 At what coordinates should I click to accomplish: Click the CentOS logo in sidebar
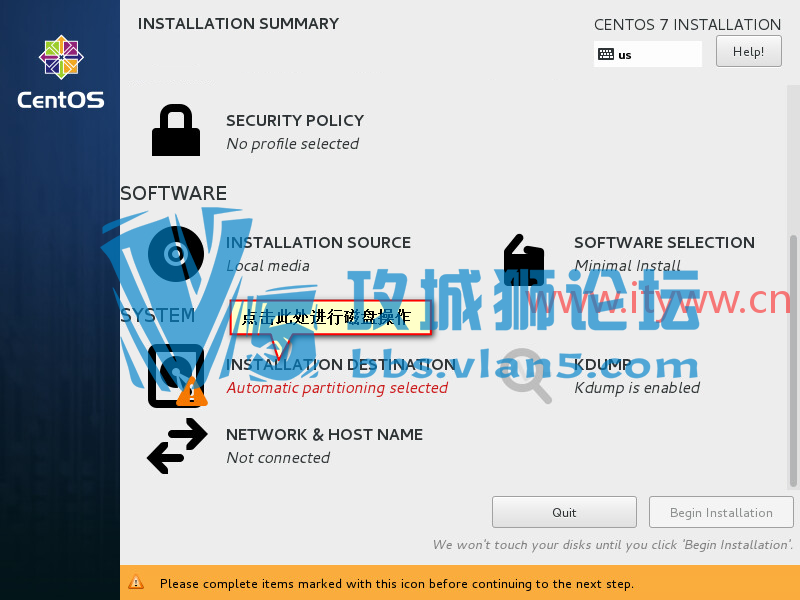(x=61, y=72)
